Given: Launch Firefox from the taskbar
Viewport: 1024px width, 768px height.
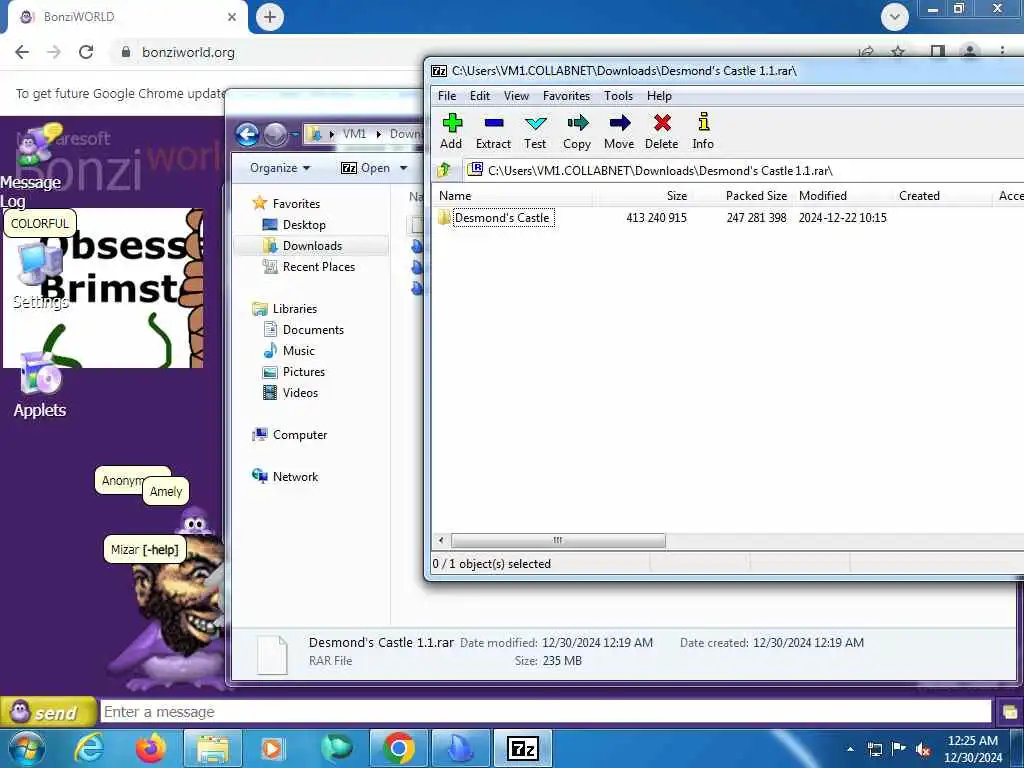Looking at the screenshot, I should pos(150,749).
